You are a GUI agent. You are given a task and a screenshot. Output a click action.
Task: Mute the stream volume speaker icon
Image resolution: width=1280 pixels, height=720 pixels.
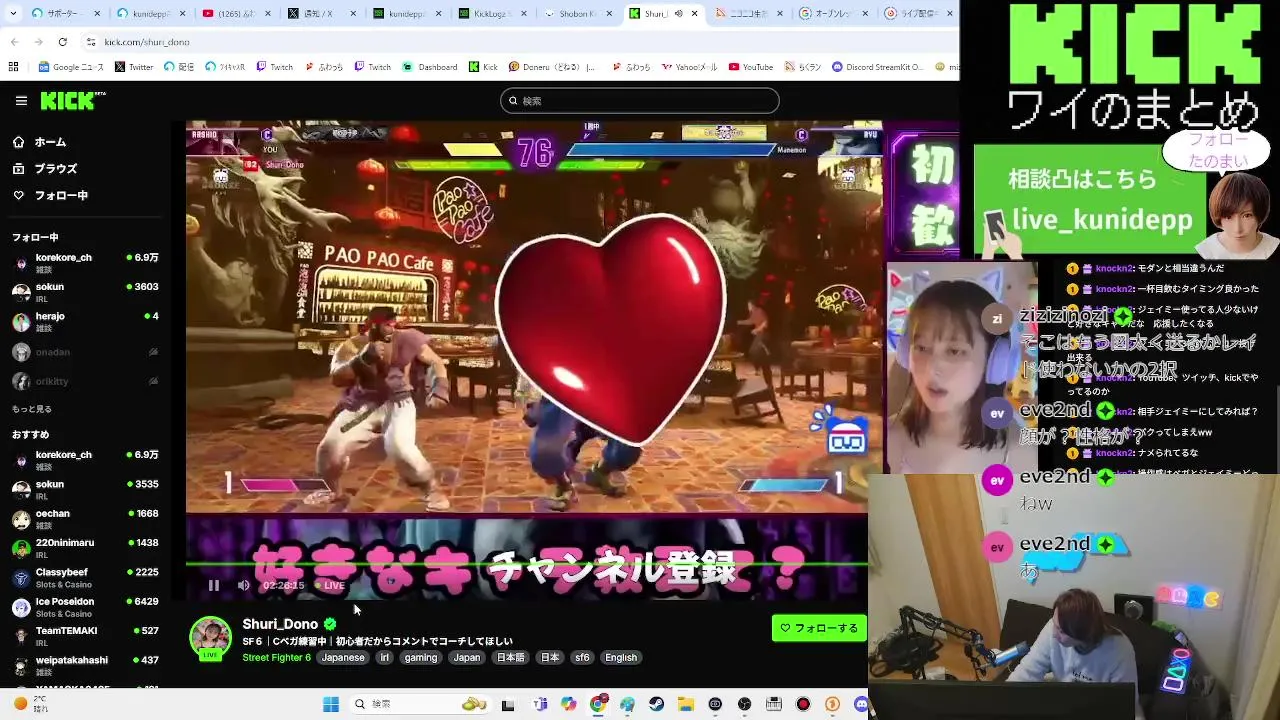tap(244, 586)
